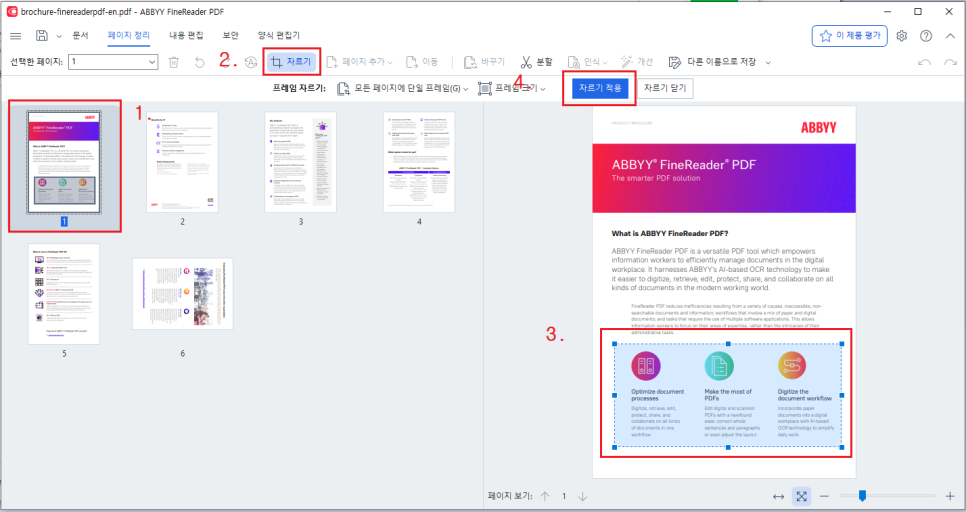Click the 바꾸기 replace pages tool
The width and height of the screenshot is (966, 512).
[484, 62]
